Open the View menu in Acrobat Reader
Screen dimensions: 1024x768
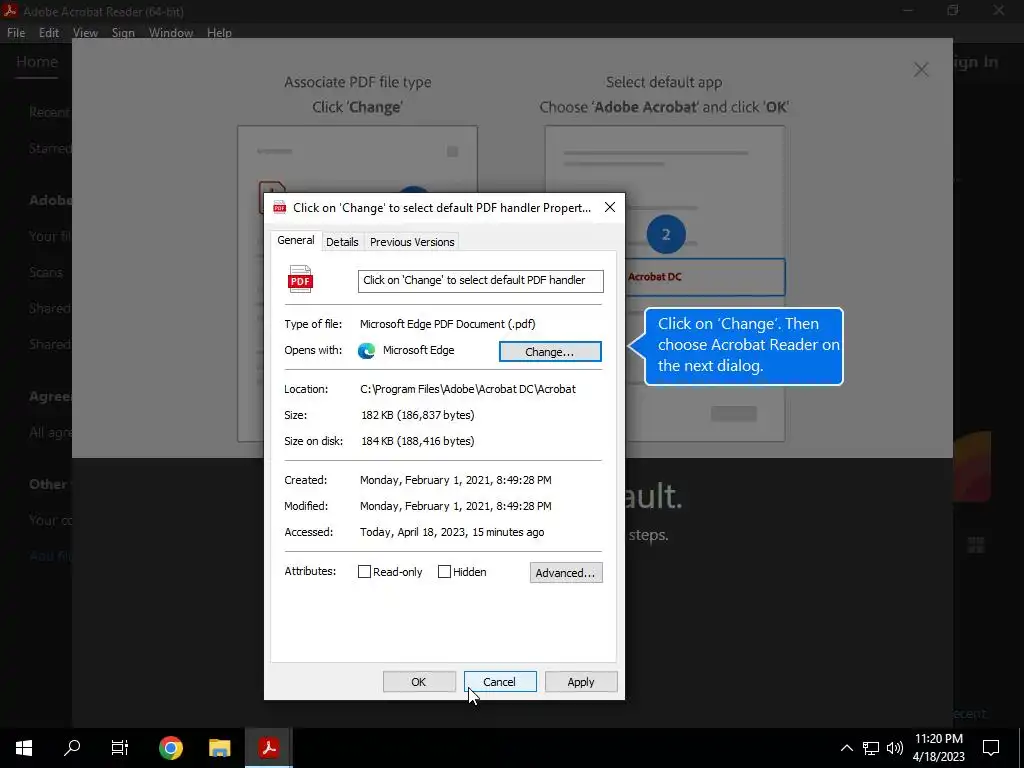[x=86, y=33]
